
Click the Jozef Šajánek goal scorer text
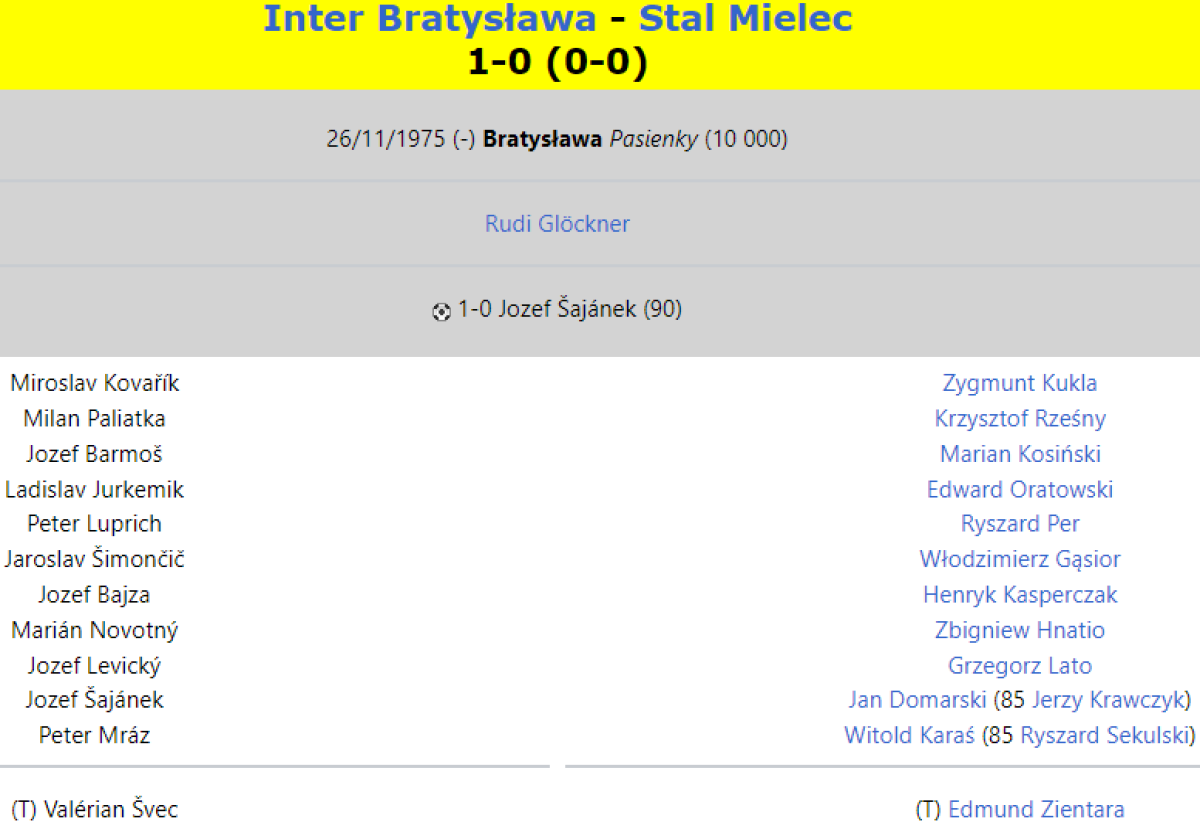click(567, 310)
